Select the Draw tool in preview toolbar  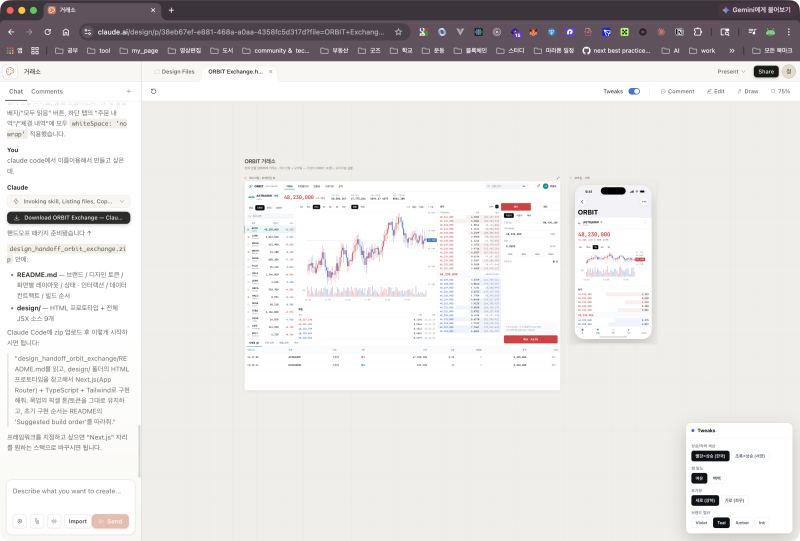coord(747,91)
